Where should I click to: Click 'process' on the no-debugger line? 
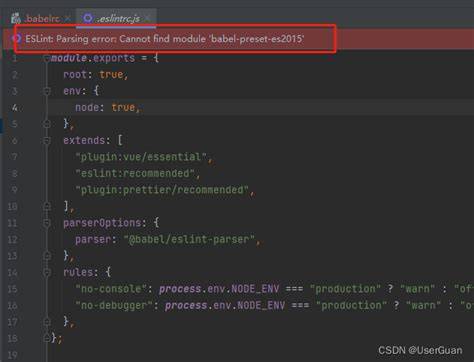186,305
